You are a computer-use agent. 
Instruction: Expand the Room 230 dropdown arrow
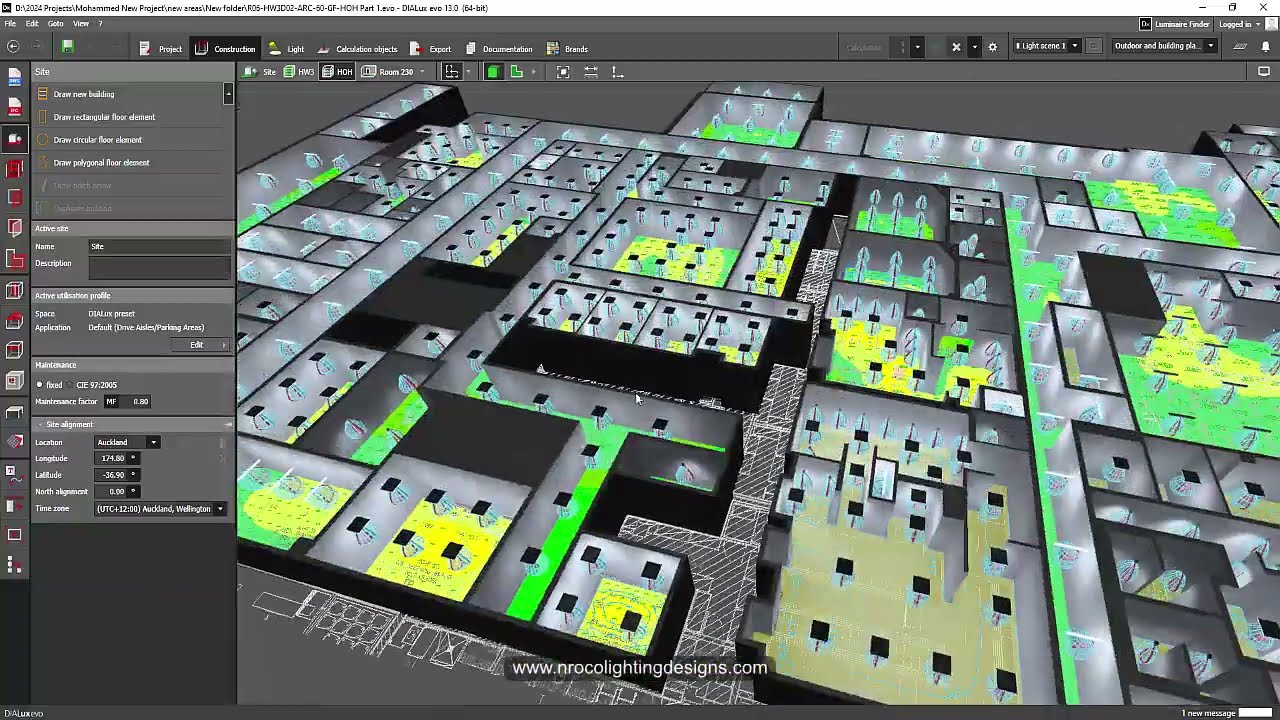click(422, 72)
